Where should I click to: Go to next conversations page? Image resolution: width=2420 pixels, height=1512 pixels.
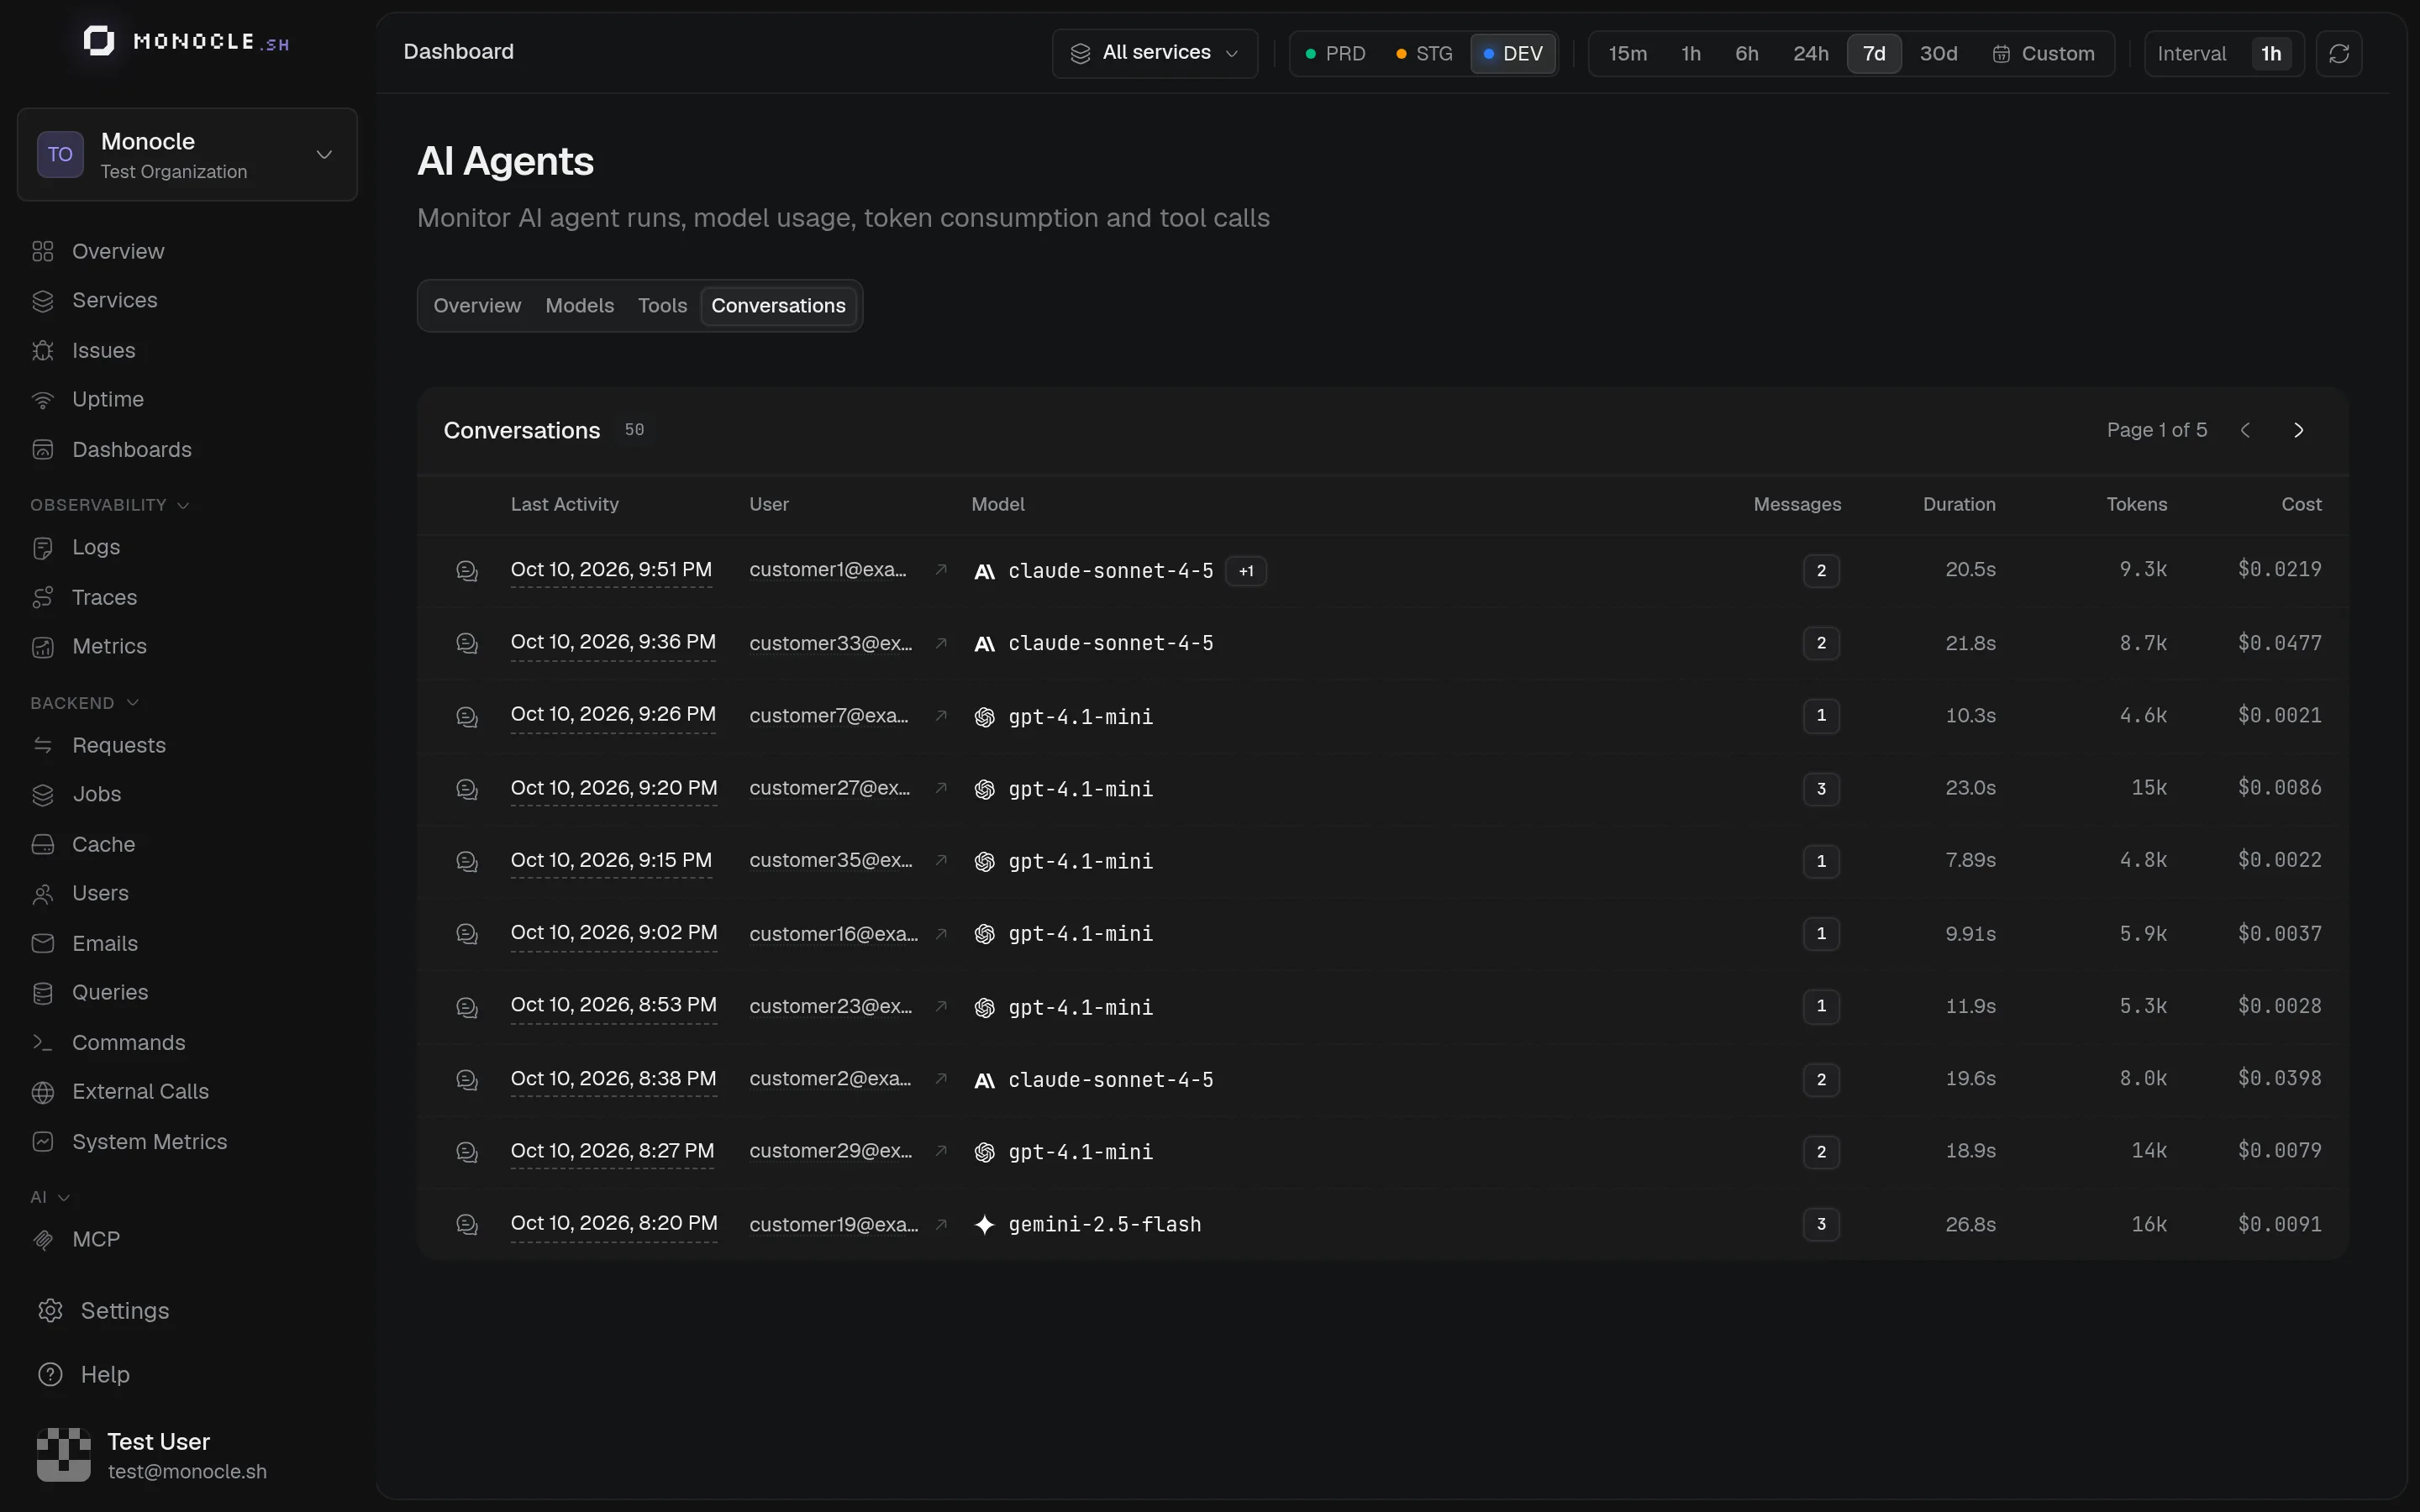(2298, 430)
